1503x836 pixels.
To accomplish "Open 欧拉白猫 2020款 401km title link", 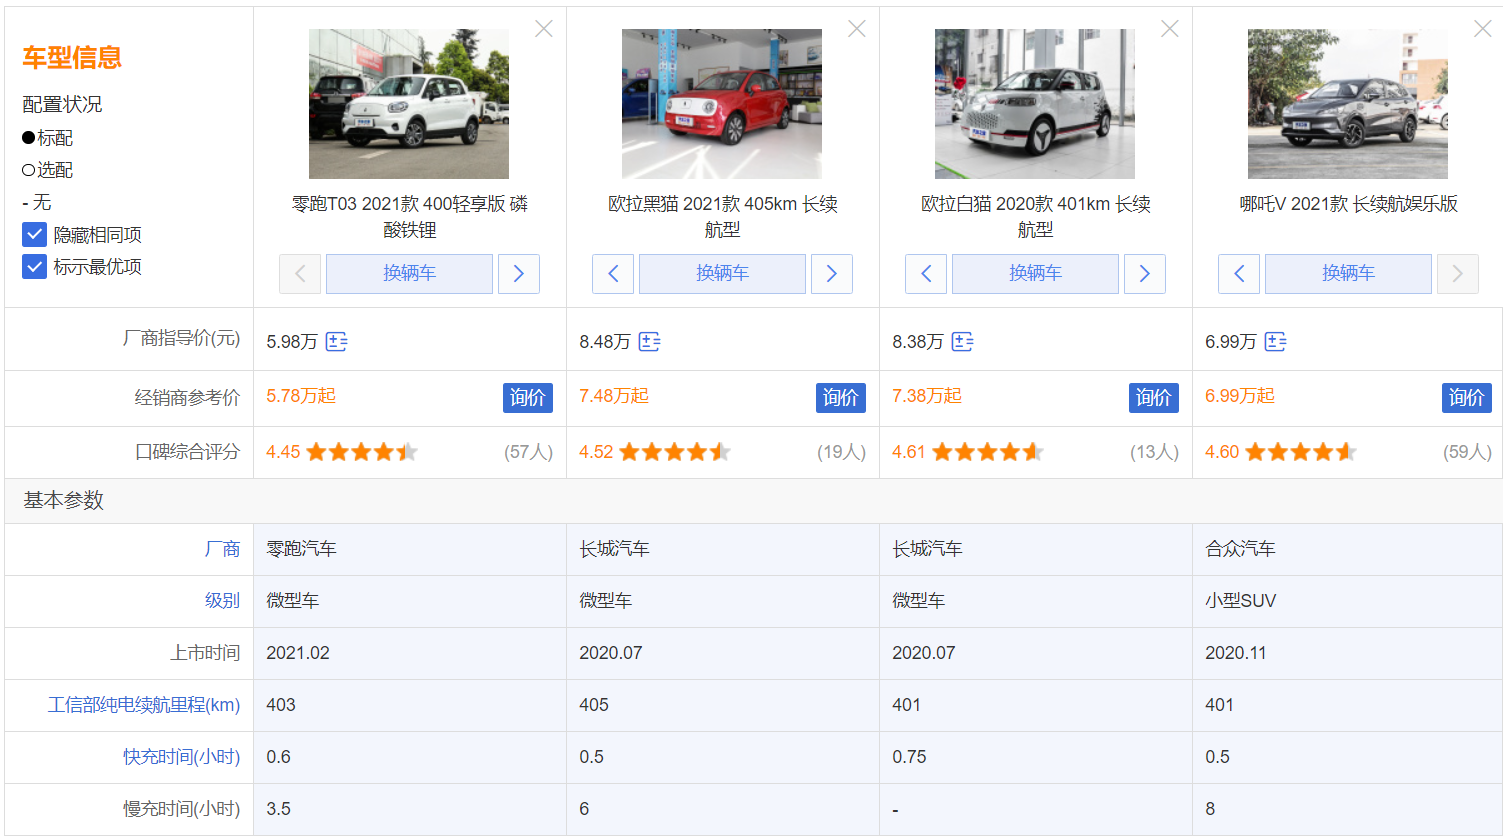I will point(1036,217).
